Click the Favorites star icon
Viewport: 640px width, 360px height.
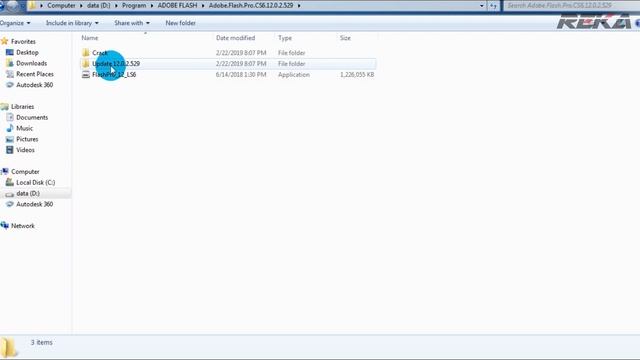(4, 41)
